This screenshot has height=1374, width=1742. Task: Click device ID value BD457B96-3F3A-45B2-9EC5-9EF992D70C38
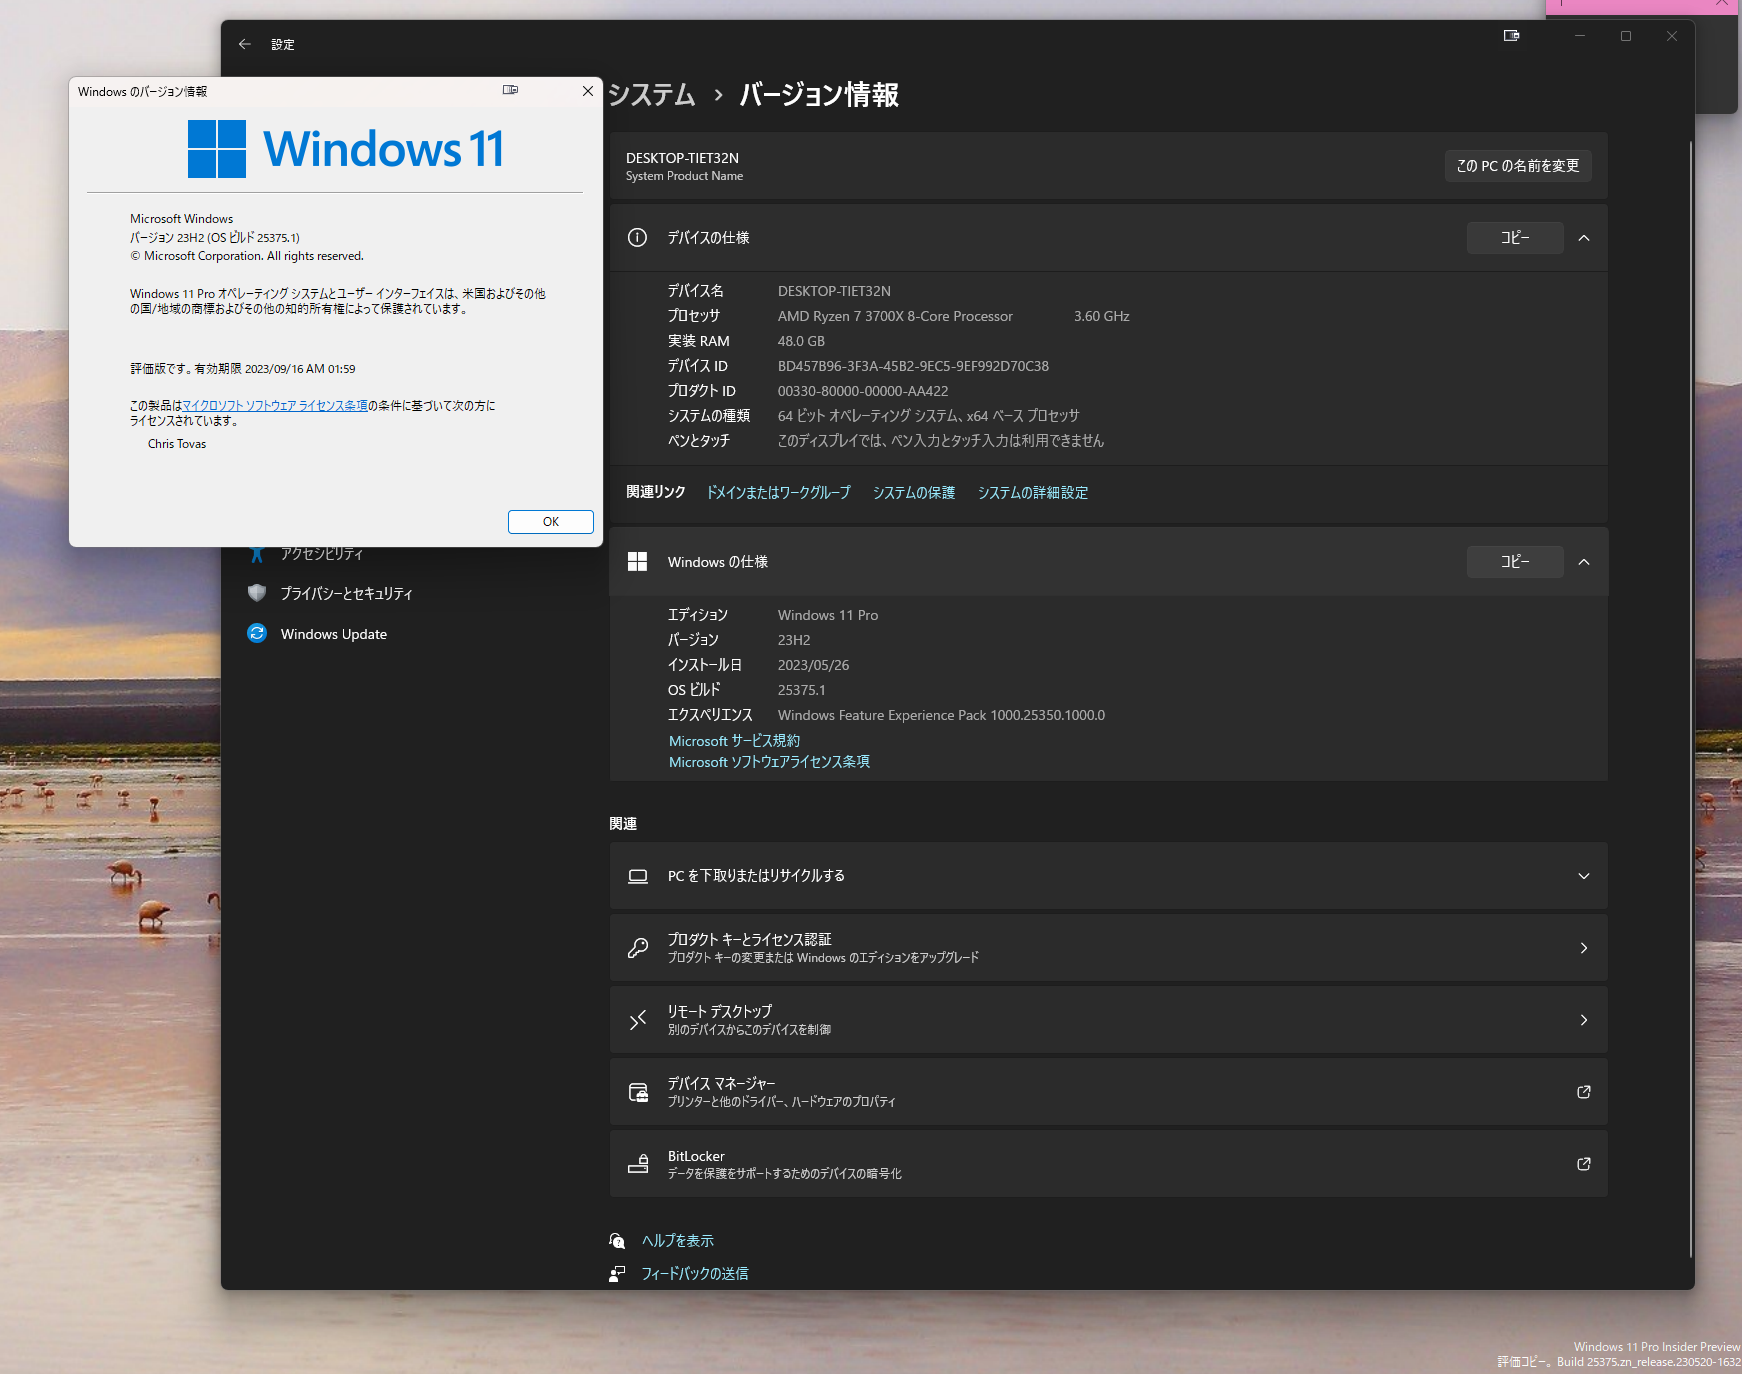pos(913,366)
